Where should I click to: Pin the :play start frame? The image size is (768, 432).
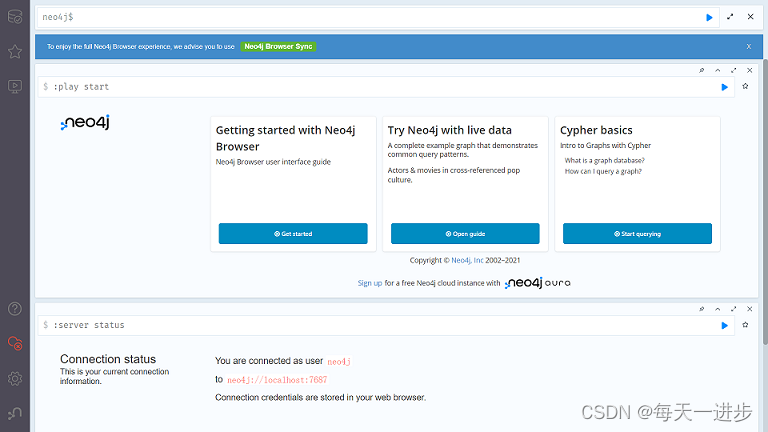701,71
